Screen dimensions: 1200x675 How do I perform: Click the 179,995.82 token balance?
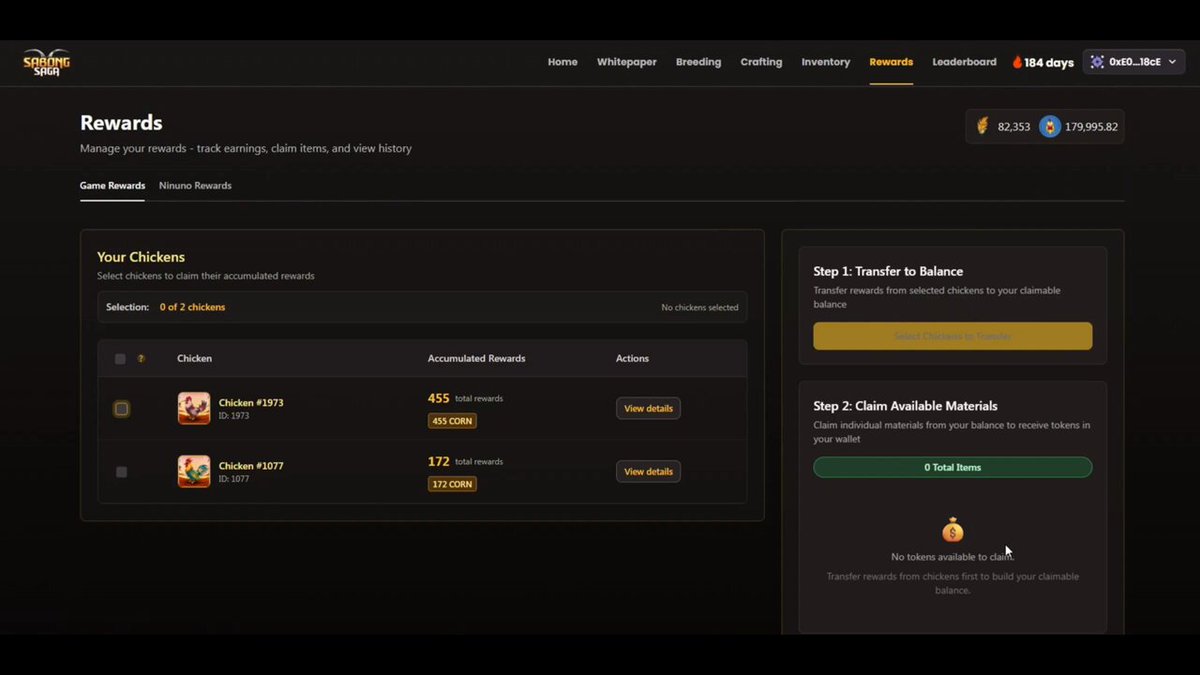tap(1092, 127)
